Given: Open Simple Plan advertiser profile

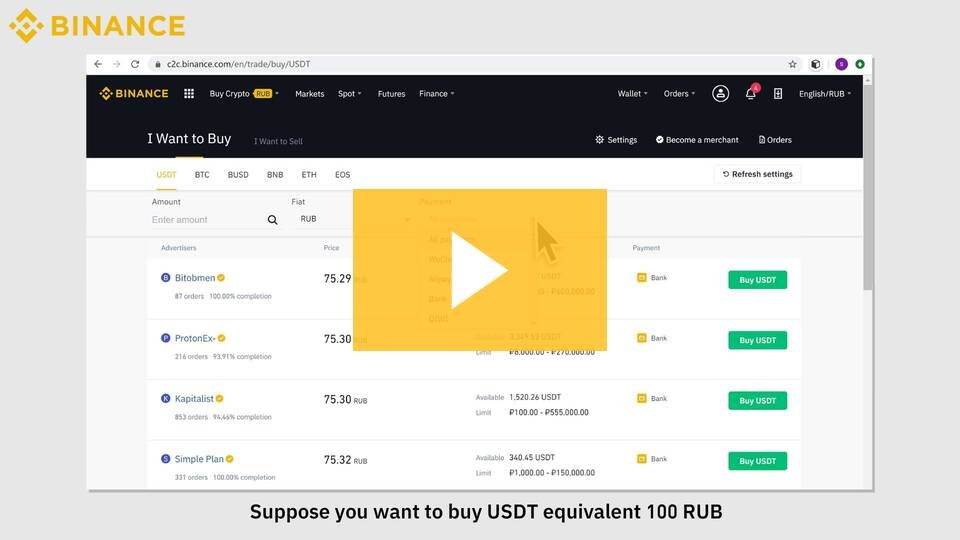Looking at the screenshot, I should pyautogui.click(x=199, y=459).
